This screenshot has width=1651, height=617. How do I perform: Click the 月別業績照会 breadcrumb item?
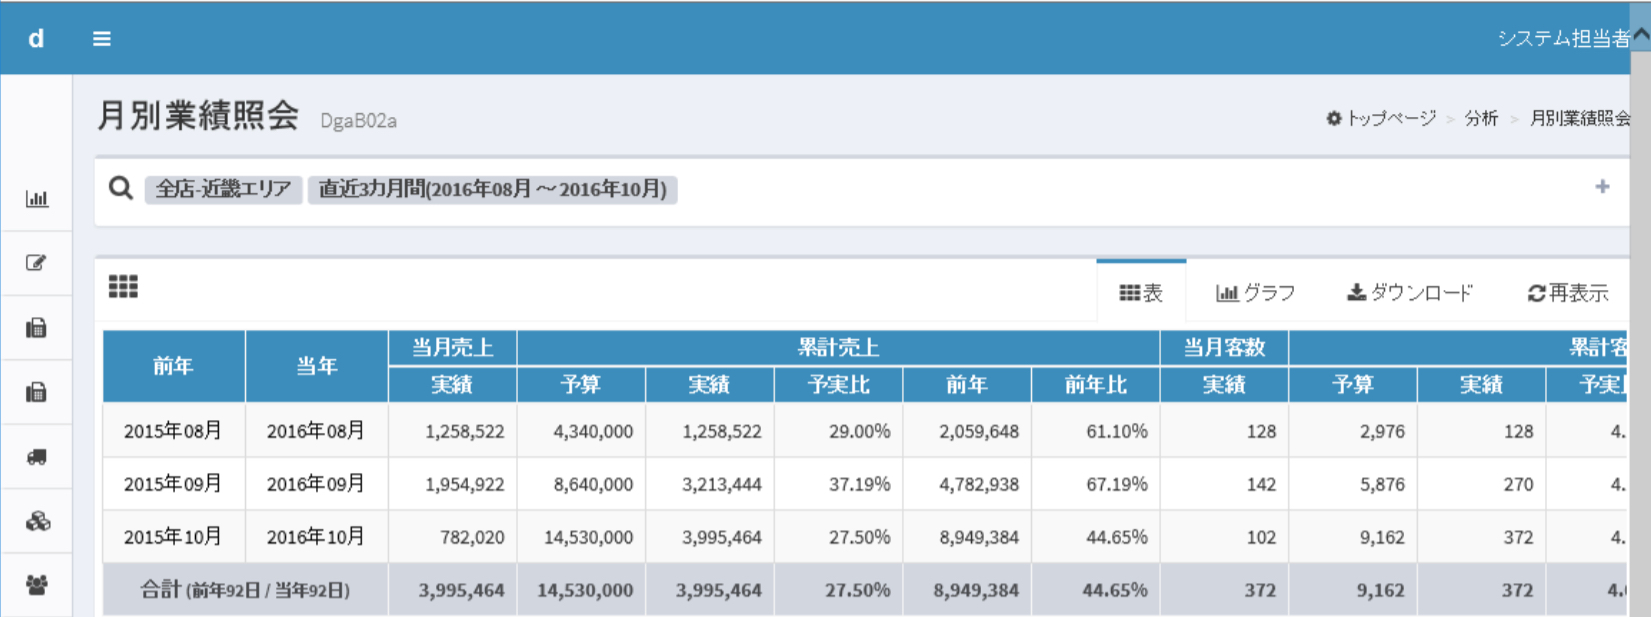pyautogui.click(x=1580, y=119)
